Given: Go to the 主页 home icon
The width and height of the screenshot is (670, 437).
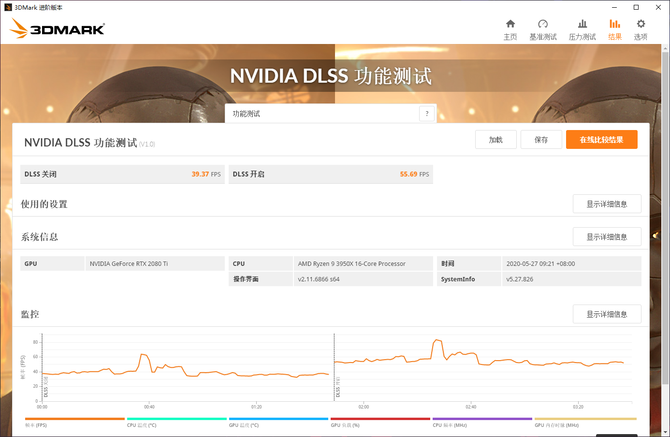Looking at the screenshot, I should point(510,29).
